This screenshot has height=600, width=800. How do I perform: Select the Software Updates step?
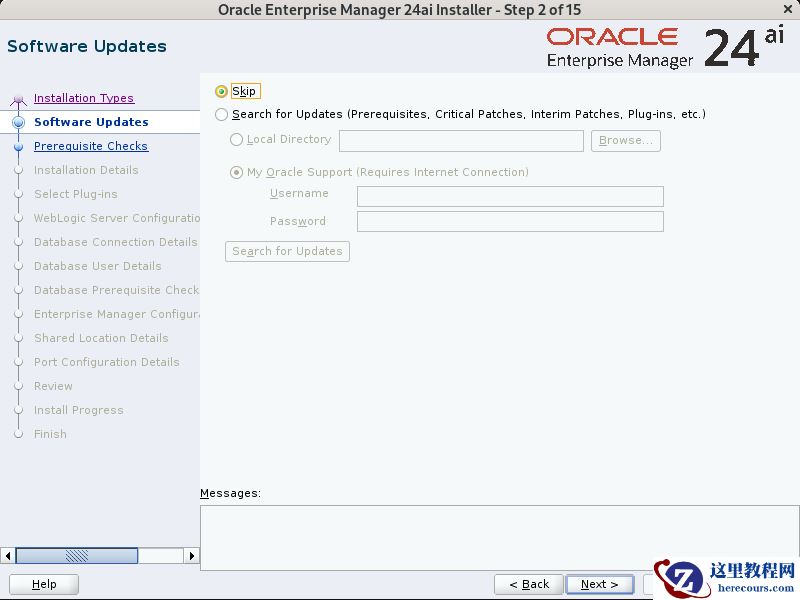(x=91, y=122)
